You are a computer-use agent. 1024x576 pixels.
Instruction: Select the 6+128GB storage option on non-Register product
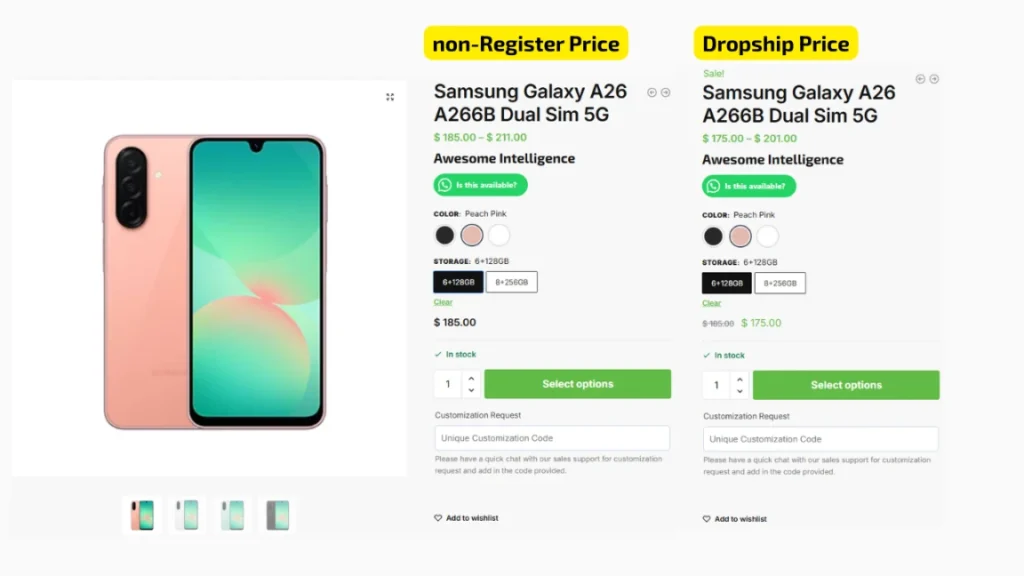[457, 282]
